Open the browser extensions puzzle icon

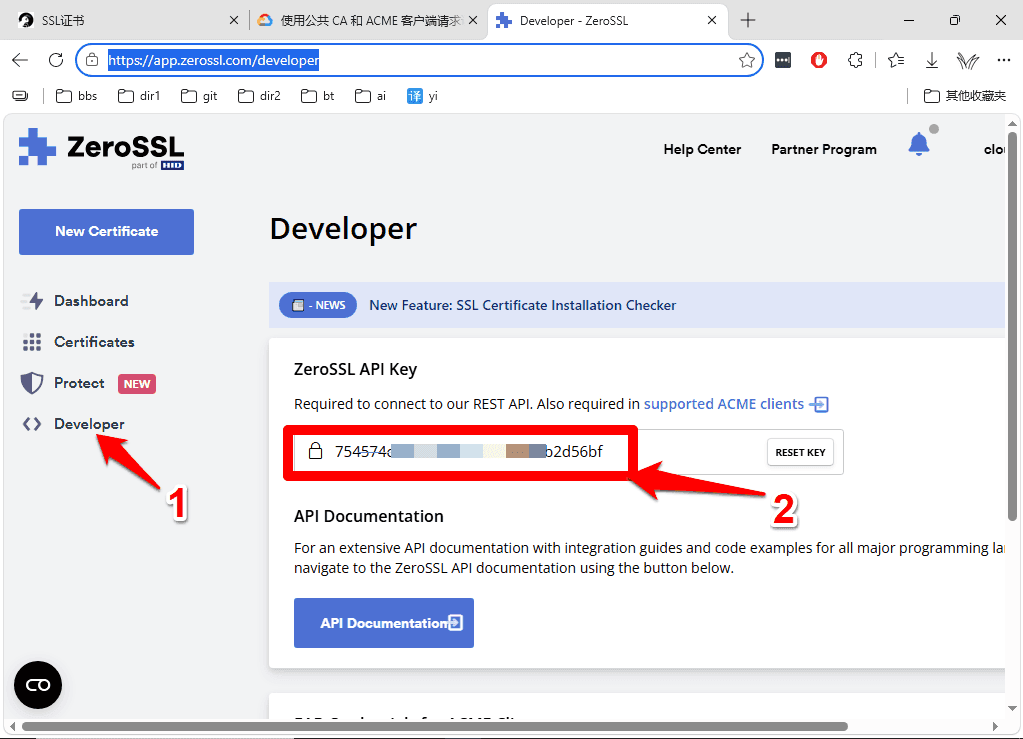855,61
